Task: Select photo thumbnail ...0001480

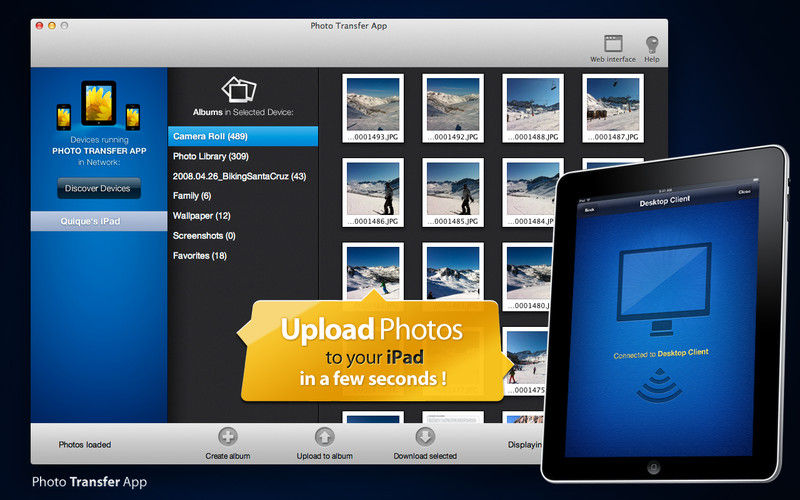Action: point(527,277)
